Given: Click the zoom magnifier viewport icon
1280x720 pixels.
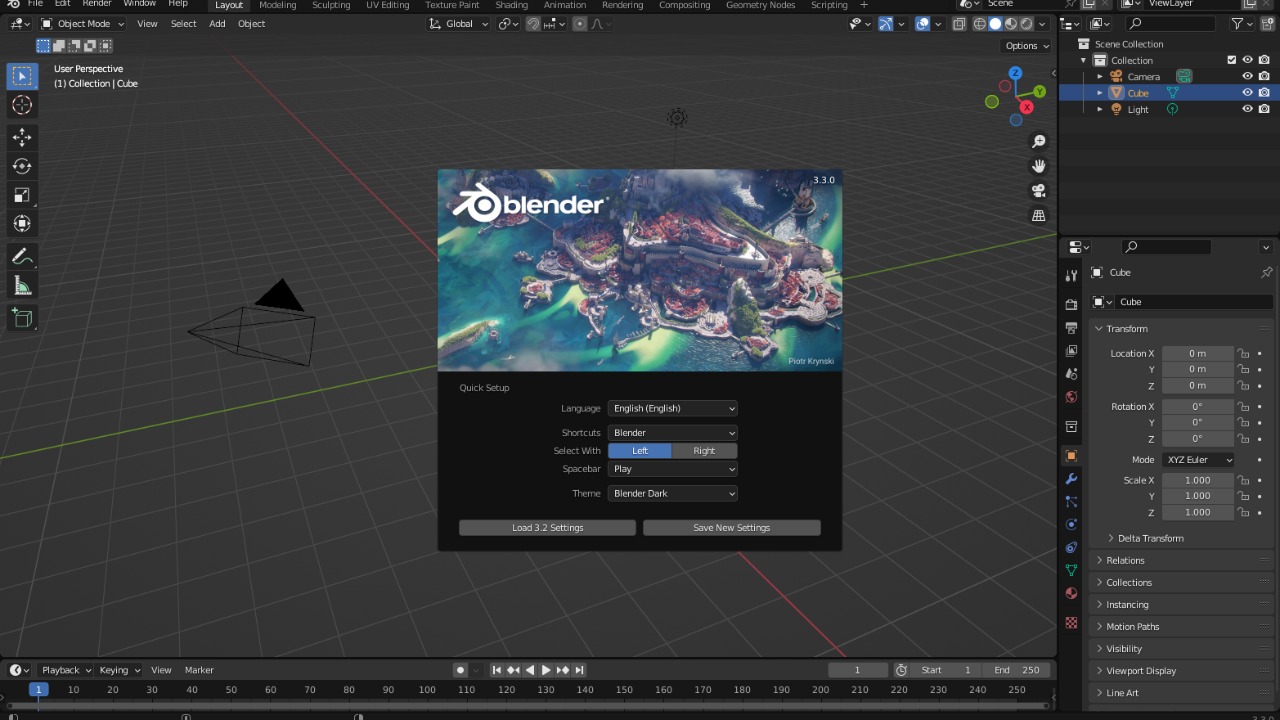Looking at the screenshot, I should 1039,142.
